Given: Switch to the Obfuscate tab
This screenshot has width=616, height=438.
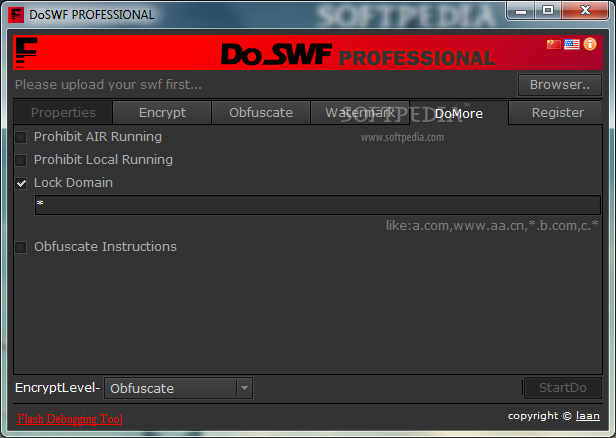Looking at the screenshot, I should [261, 113].
